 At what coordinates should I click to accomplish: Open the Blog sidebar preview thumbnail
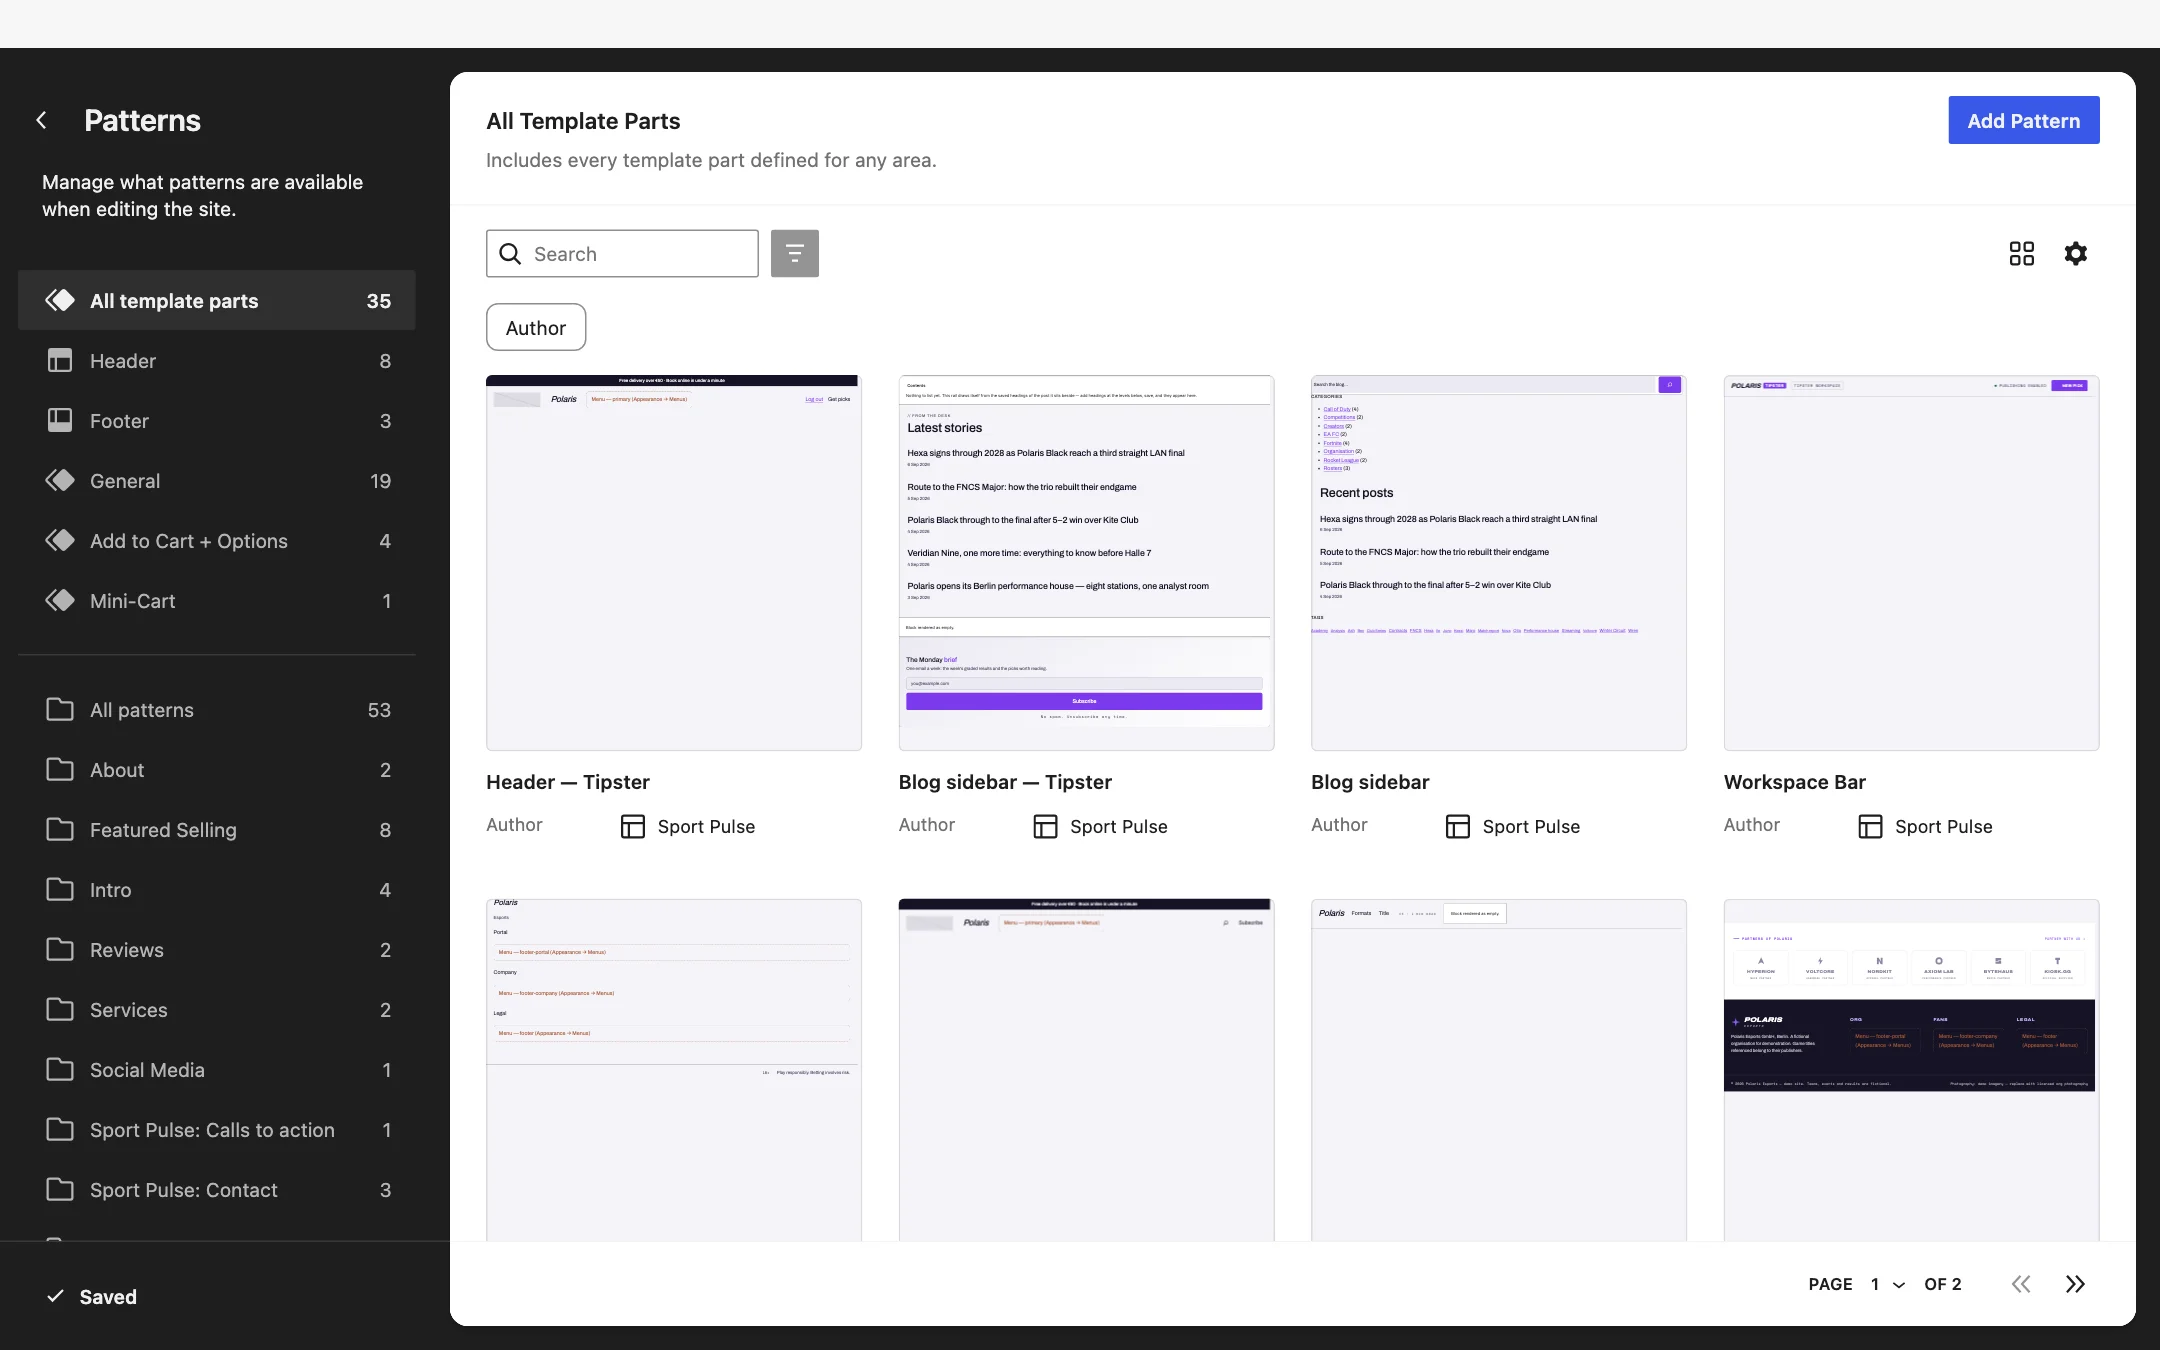tap(1498, 563)
